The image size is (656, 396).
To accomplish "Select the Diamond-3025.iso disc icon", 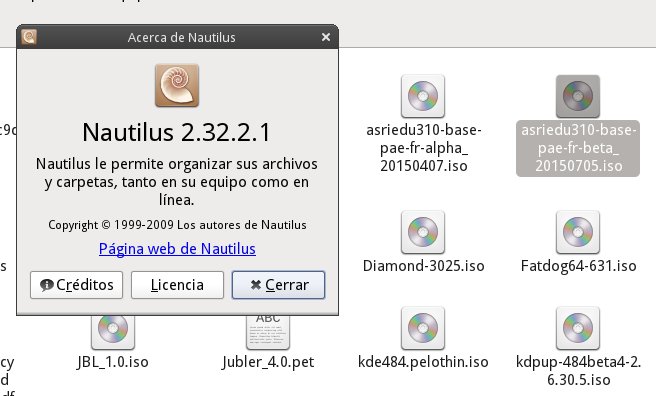I will pos(423,232).
